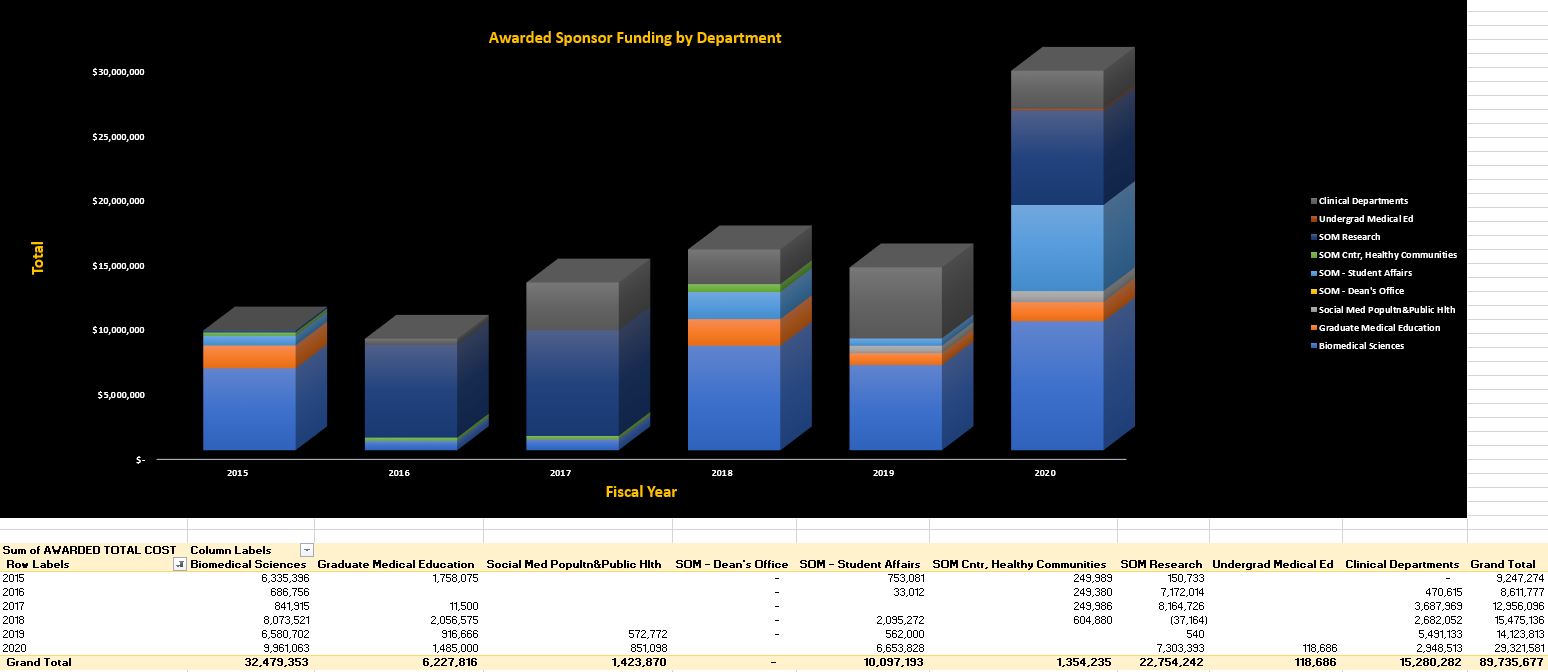Open the Column Labels filter dropdown
Viewport: 1548px width, 672px height.
(x=307, y=550)
